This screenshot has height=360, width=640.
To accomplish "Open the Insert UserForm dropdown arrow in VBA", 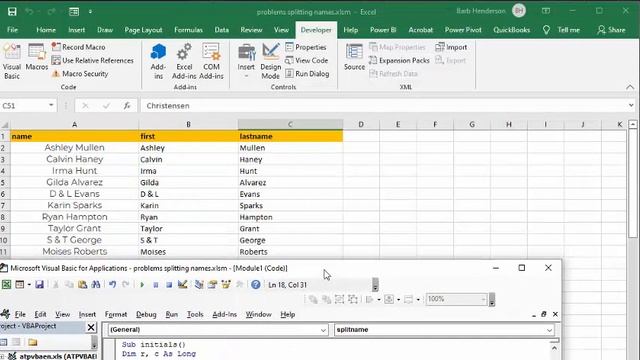I will tap(29, 284).
